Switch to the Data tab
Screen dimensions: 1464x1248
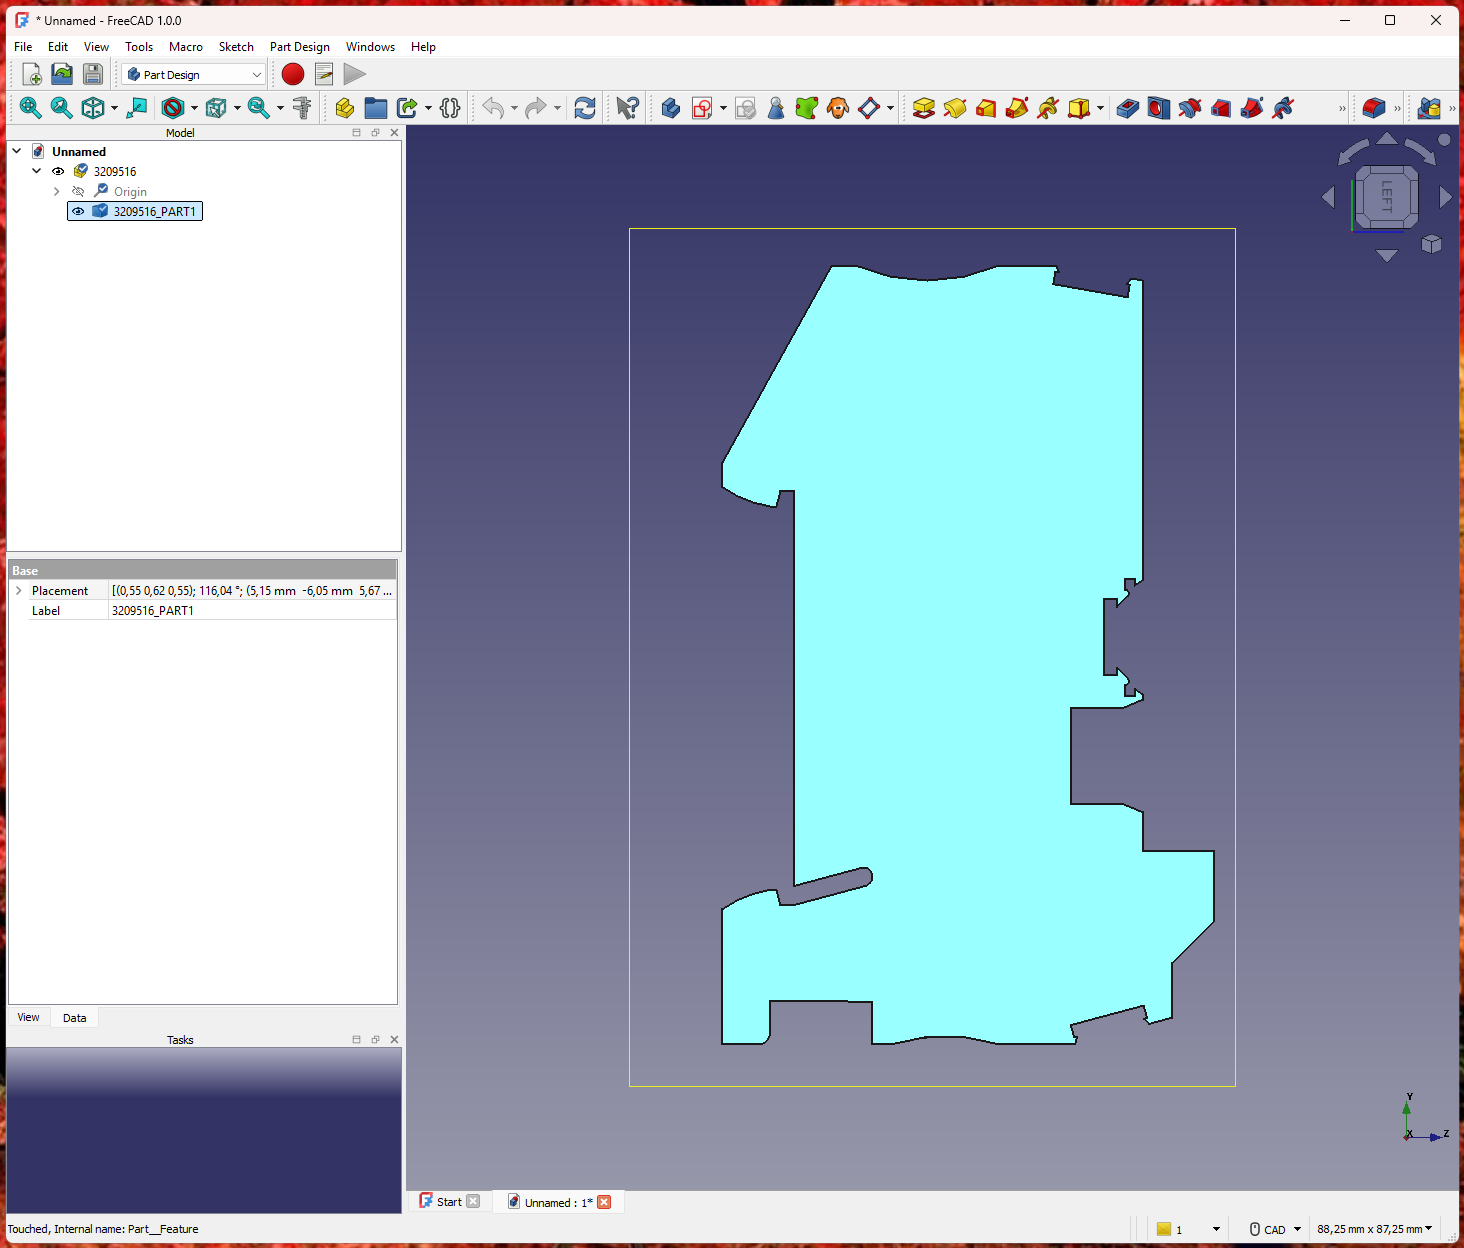pyautogui.click(x=74, y=1018)
